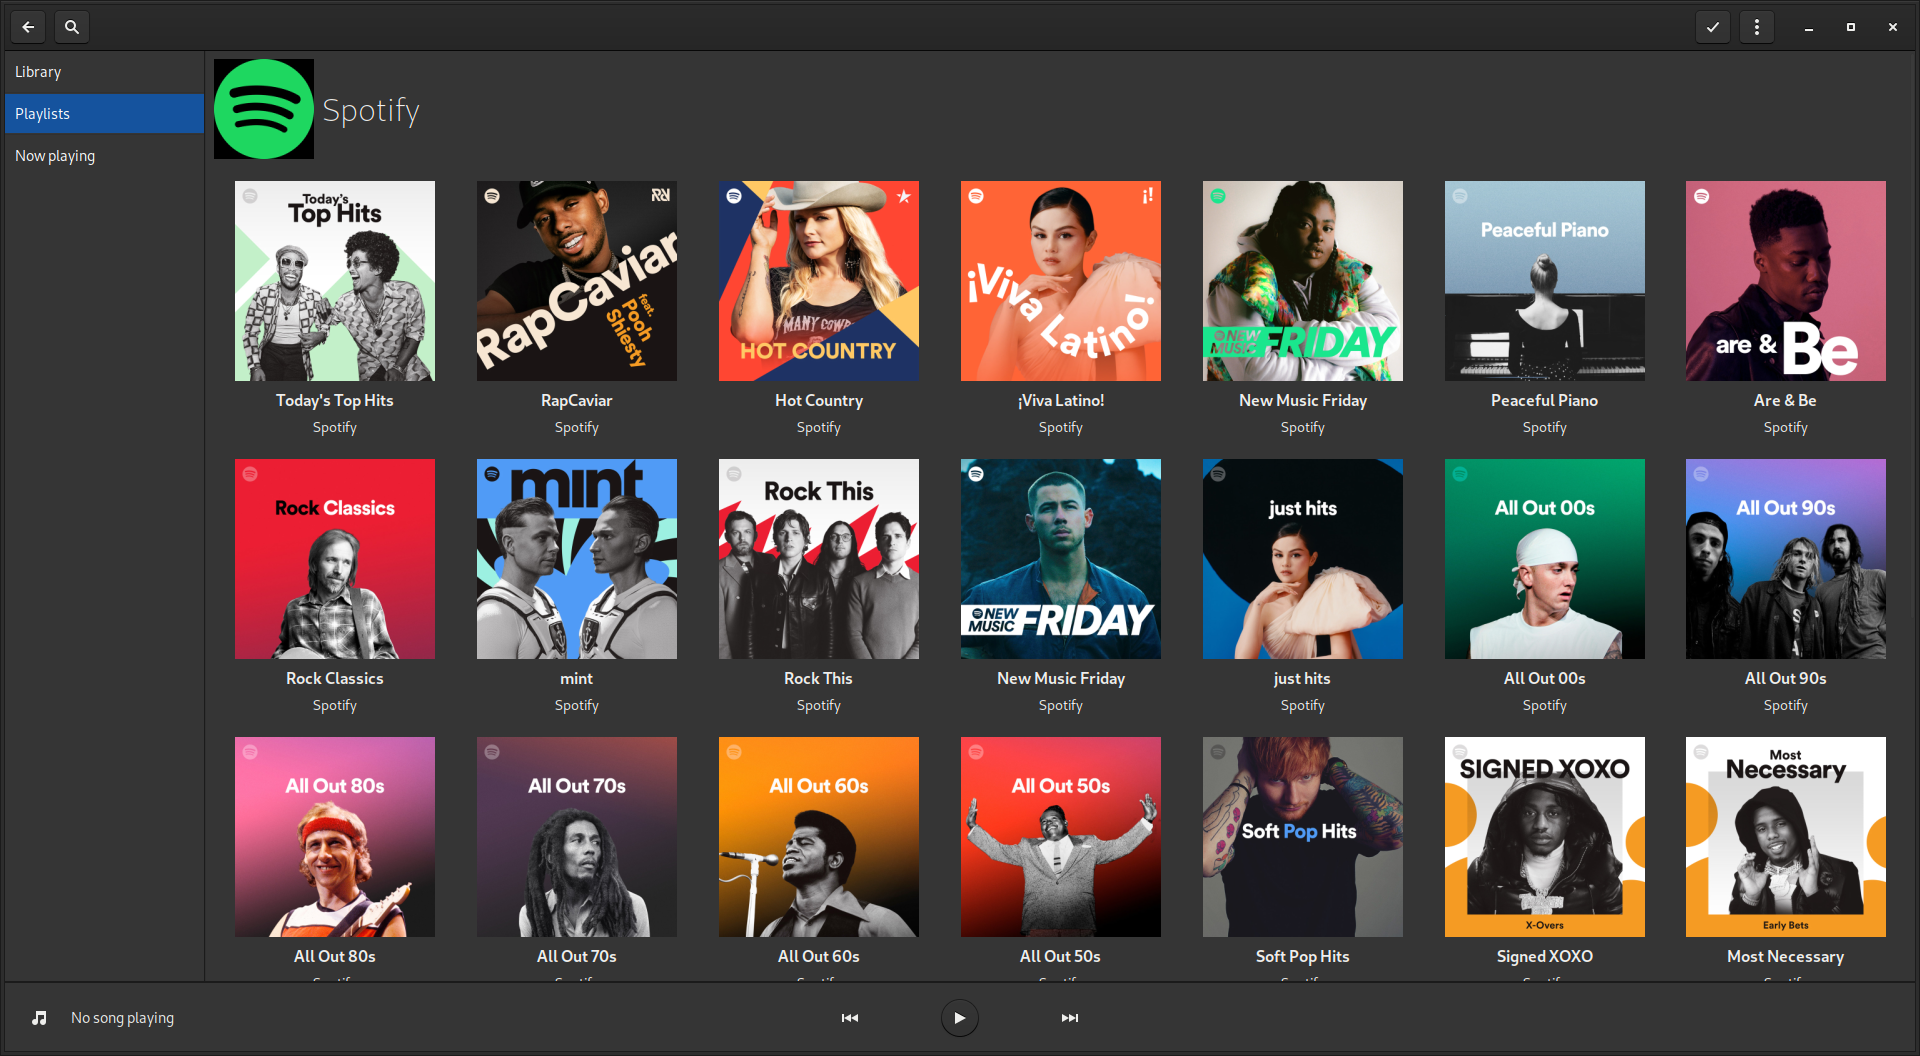This screenshot has height=1056, width=1920.
Task: Open the ¡Viva Latino! playlist cover
Action: pos(1061,281)
